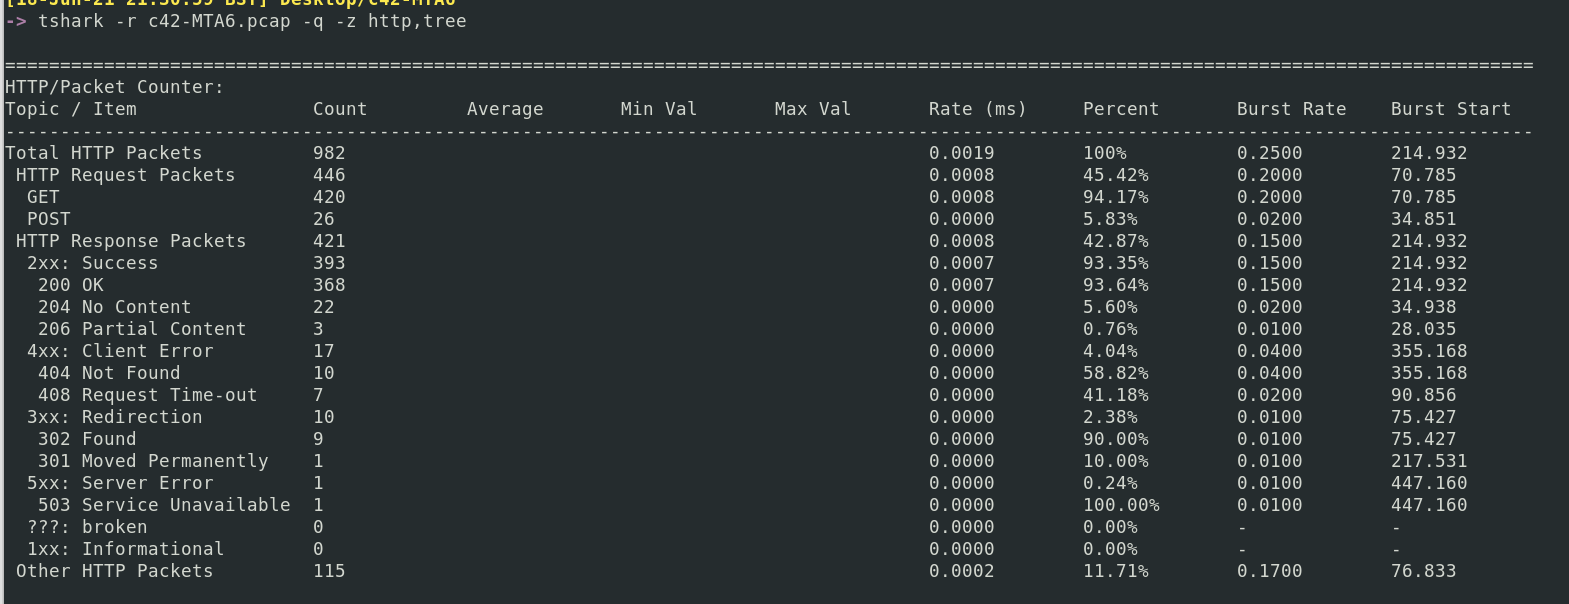Screen dimensions: 1569x604
Task: Select the '404 Not Found' row label
Action: [x=109, y=373]
